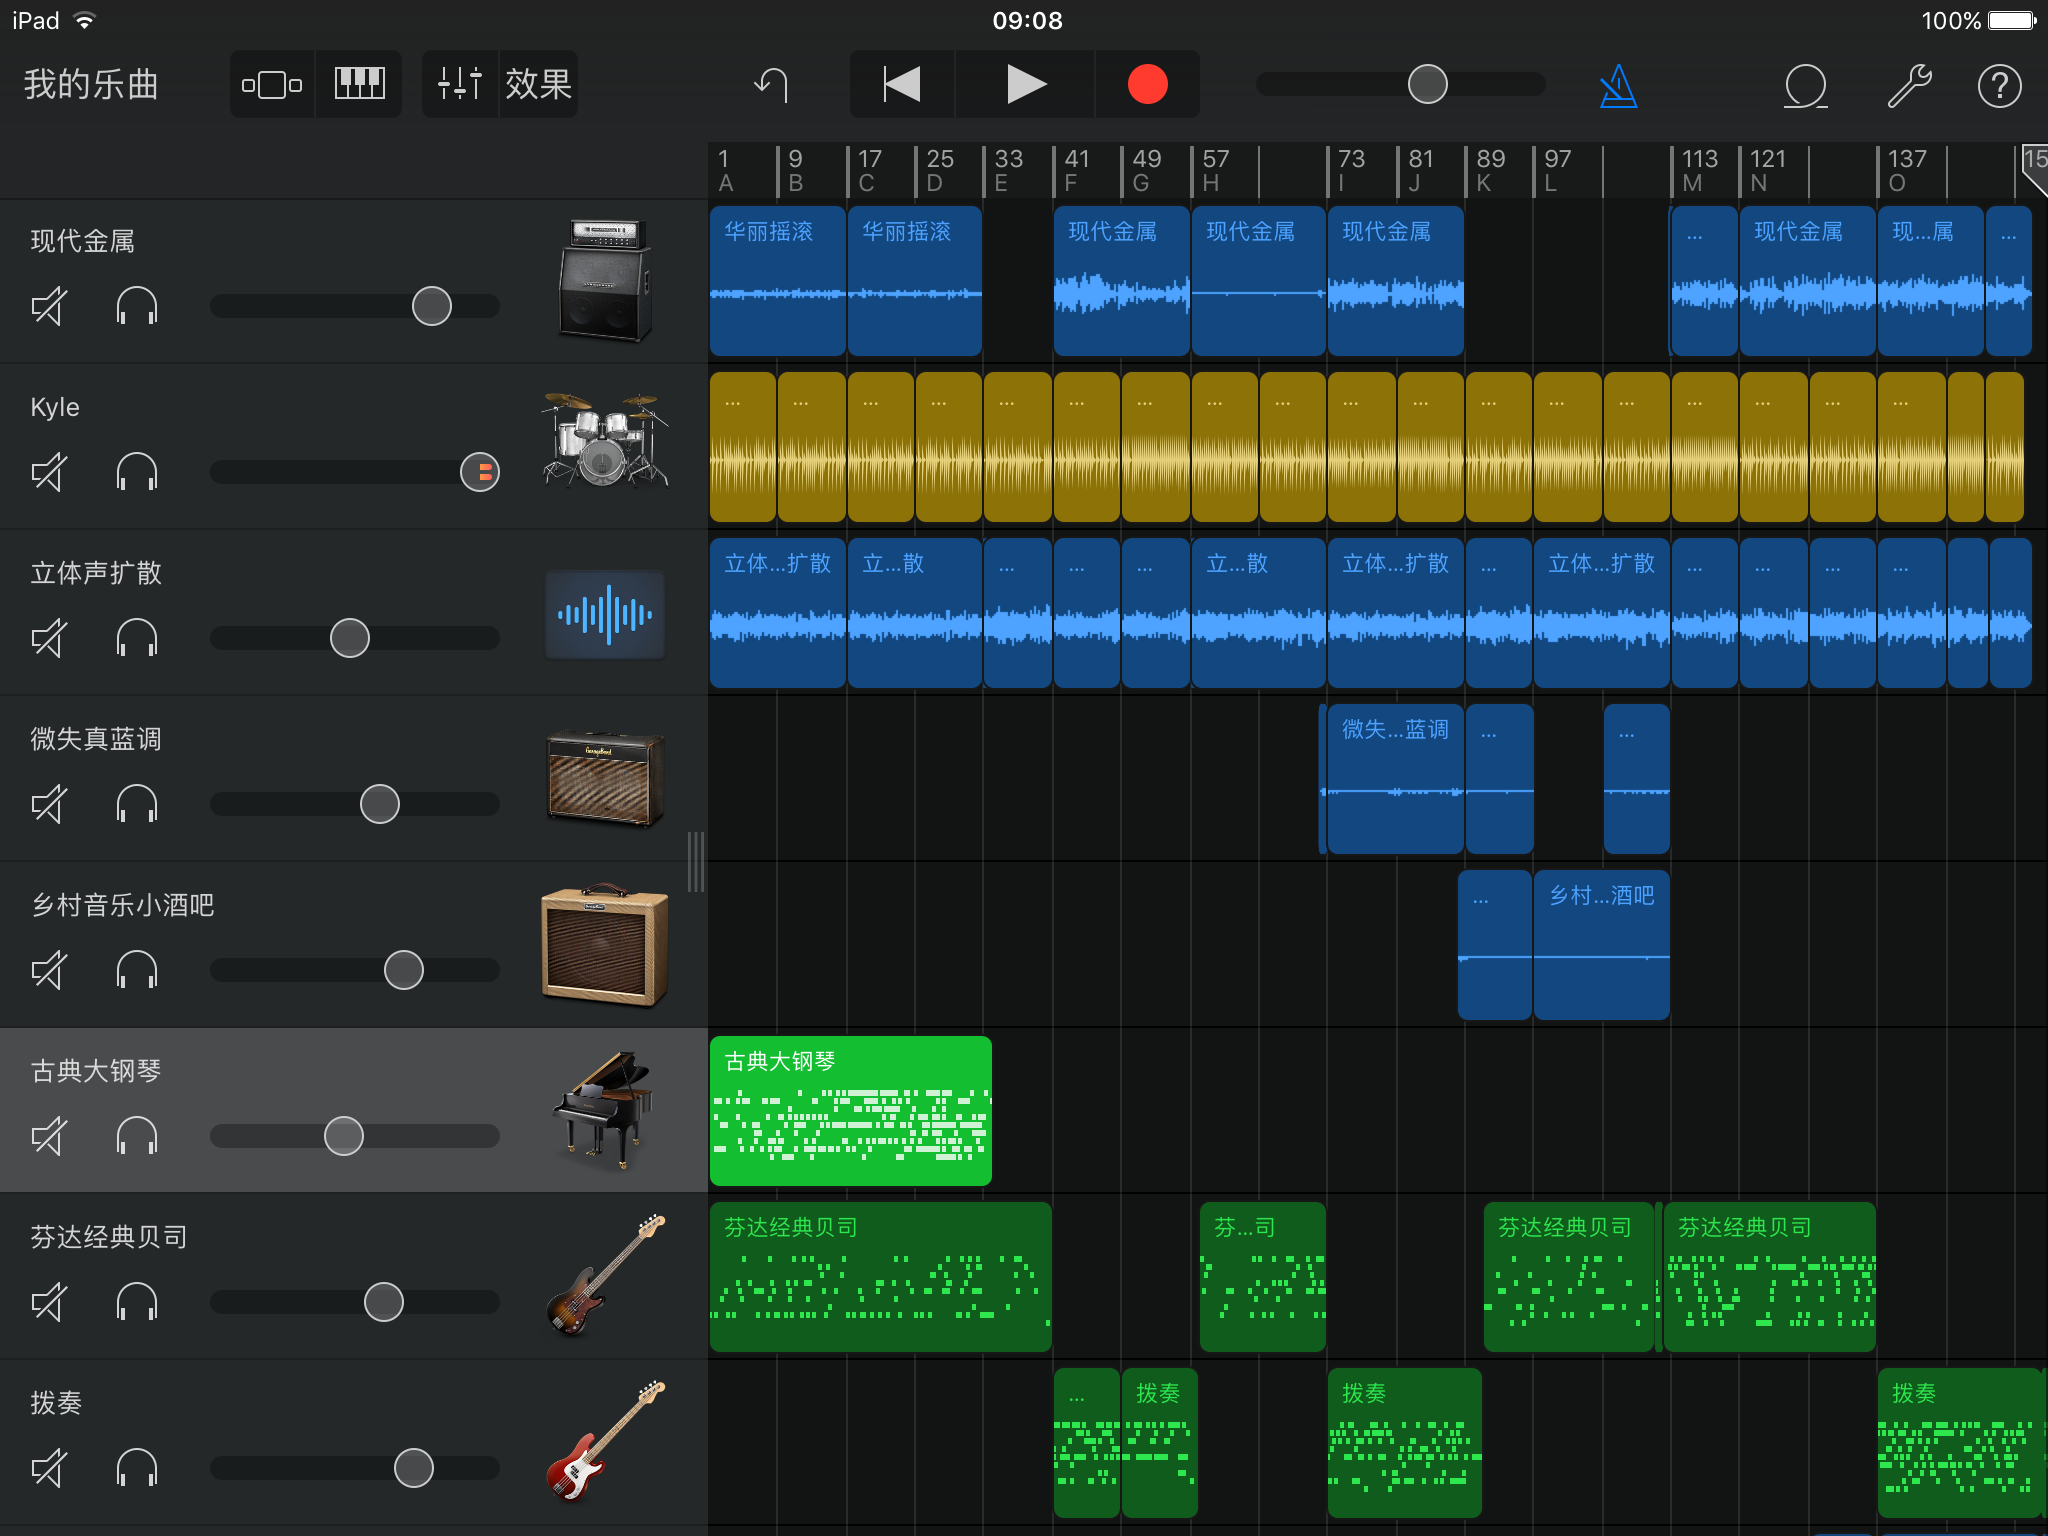
Task: Tap bar 113 section M in ruler
Action: (1699, 170)
